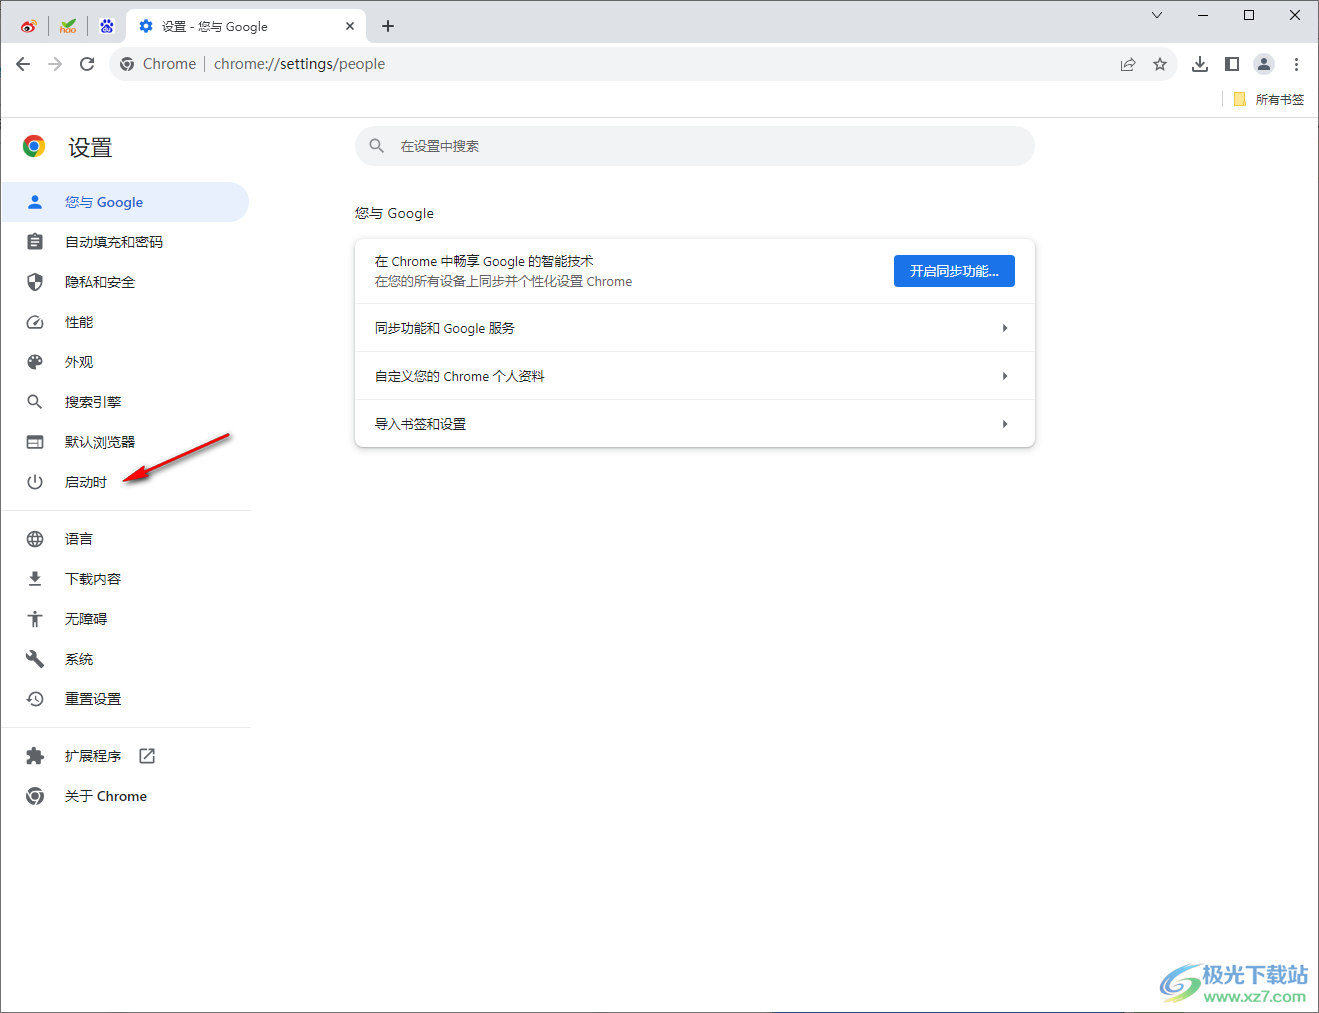Open a new tab with plus button

[388, 26]
